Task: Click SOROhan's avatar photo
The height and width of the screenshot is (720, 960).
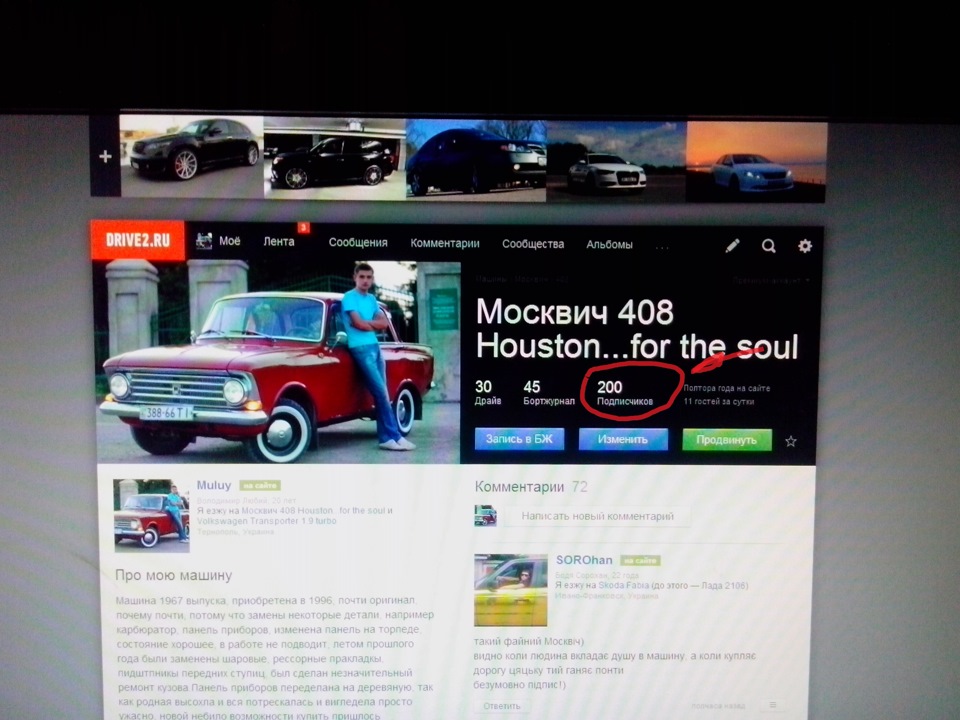Action: tap(511, 590)
